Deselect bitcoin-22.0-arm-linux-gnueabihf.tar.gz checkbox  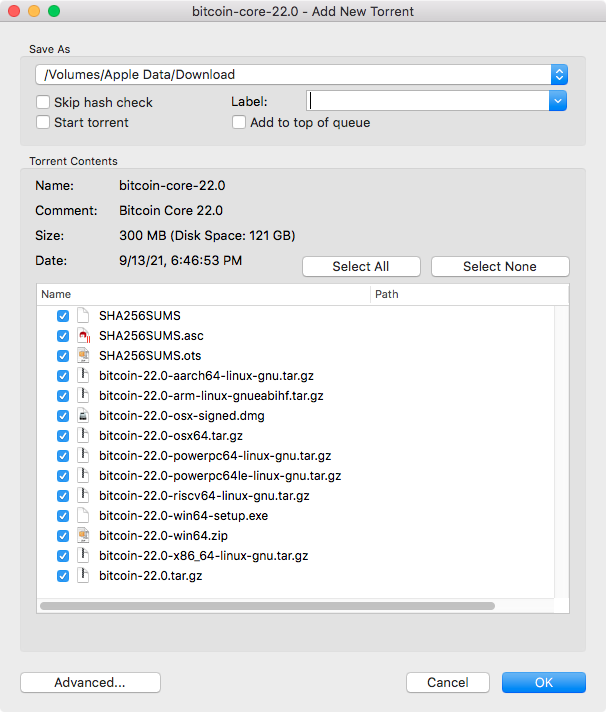(63, 396)
